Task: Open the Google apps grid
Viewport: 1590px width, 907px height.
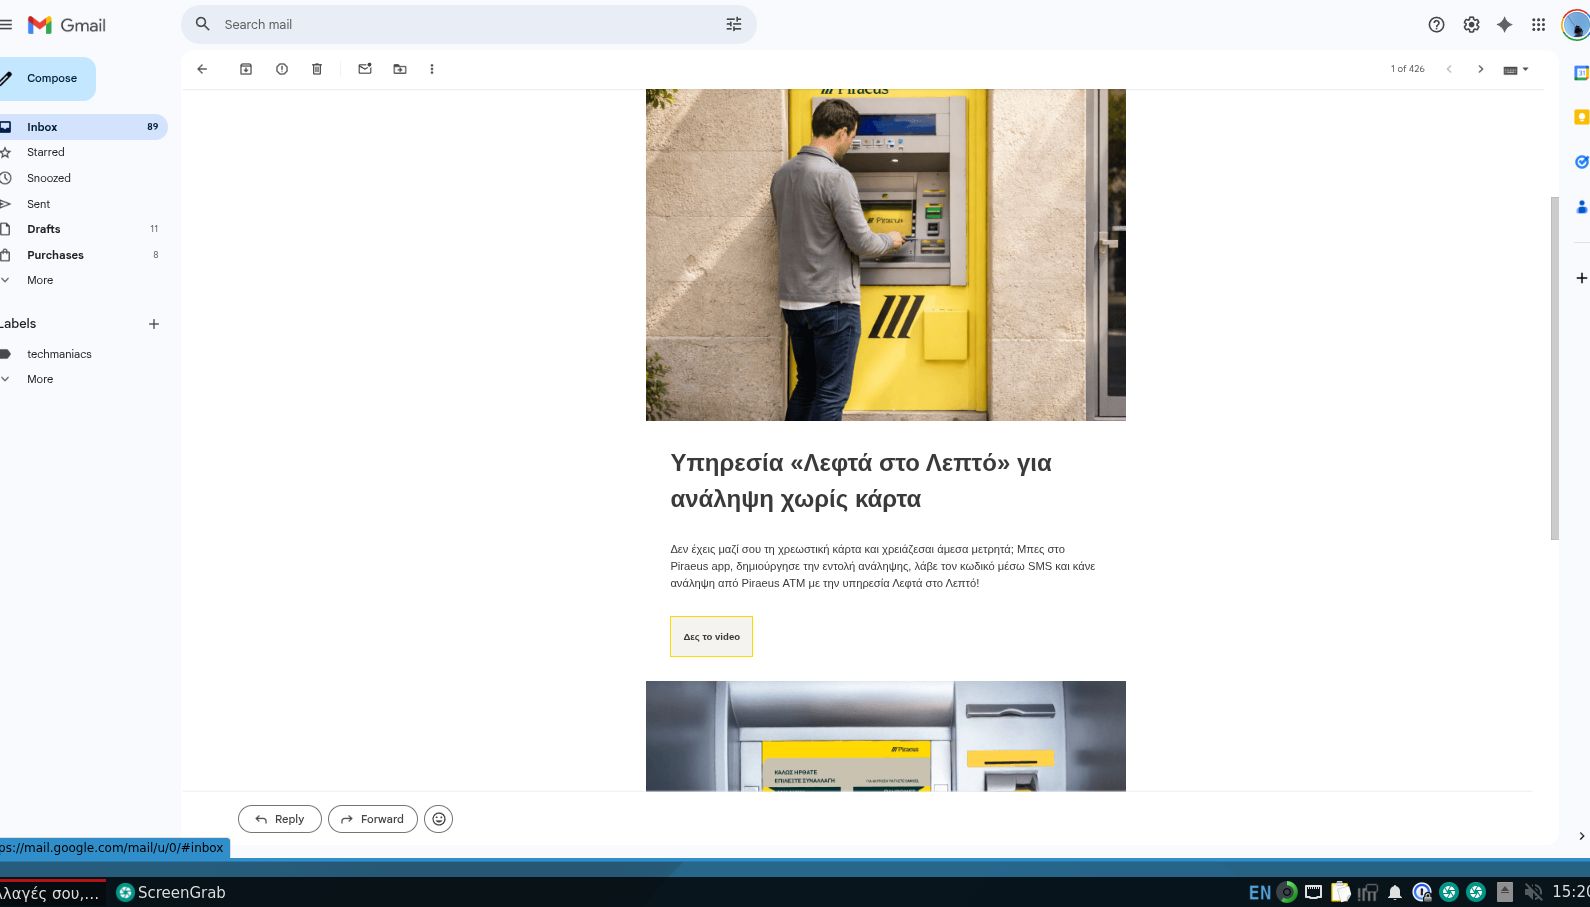Action: (x=1538, y=25)
